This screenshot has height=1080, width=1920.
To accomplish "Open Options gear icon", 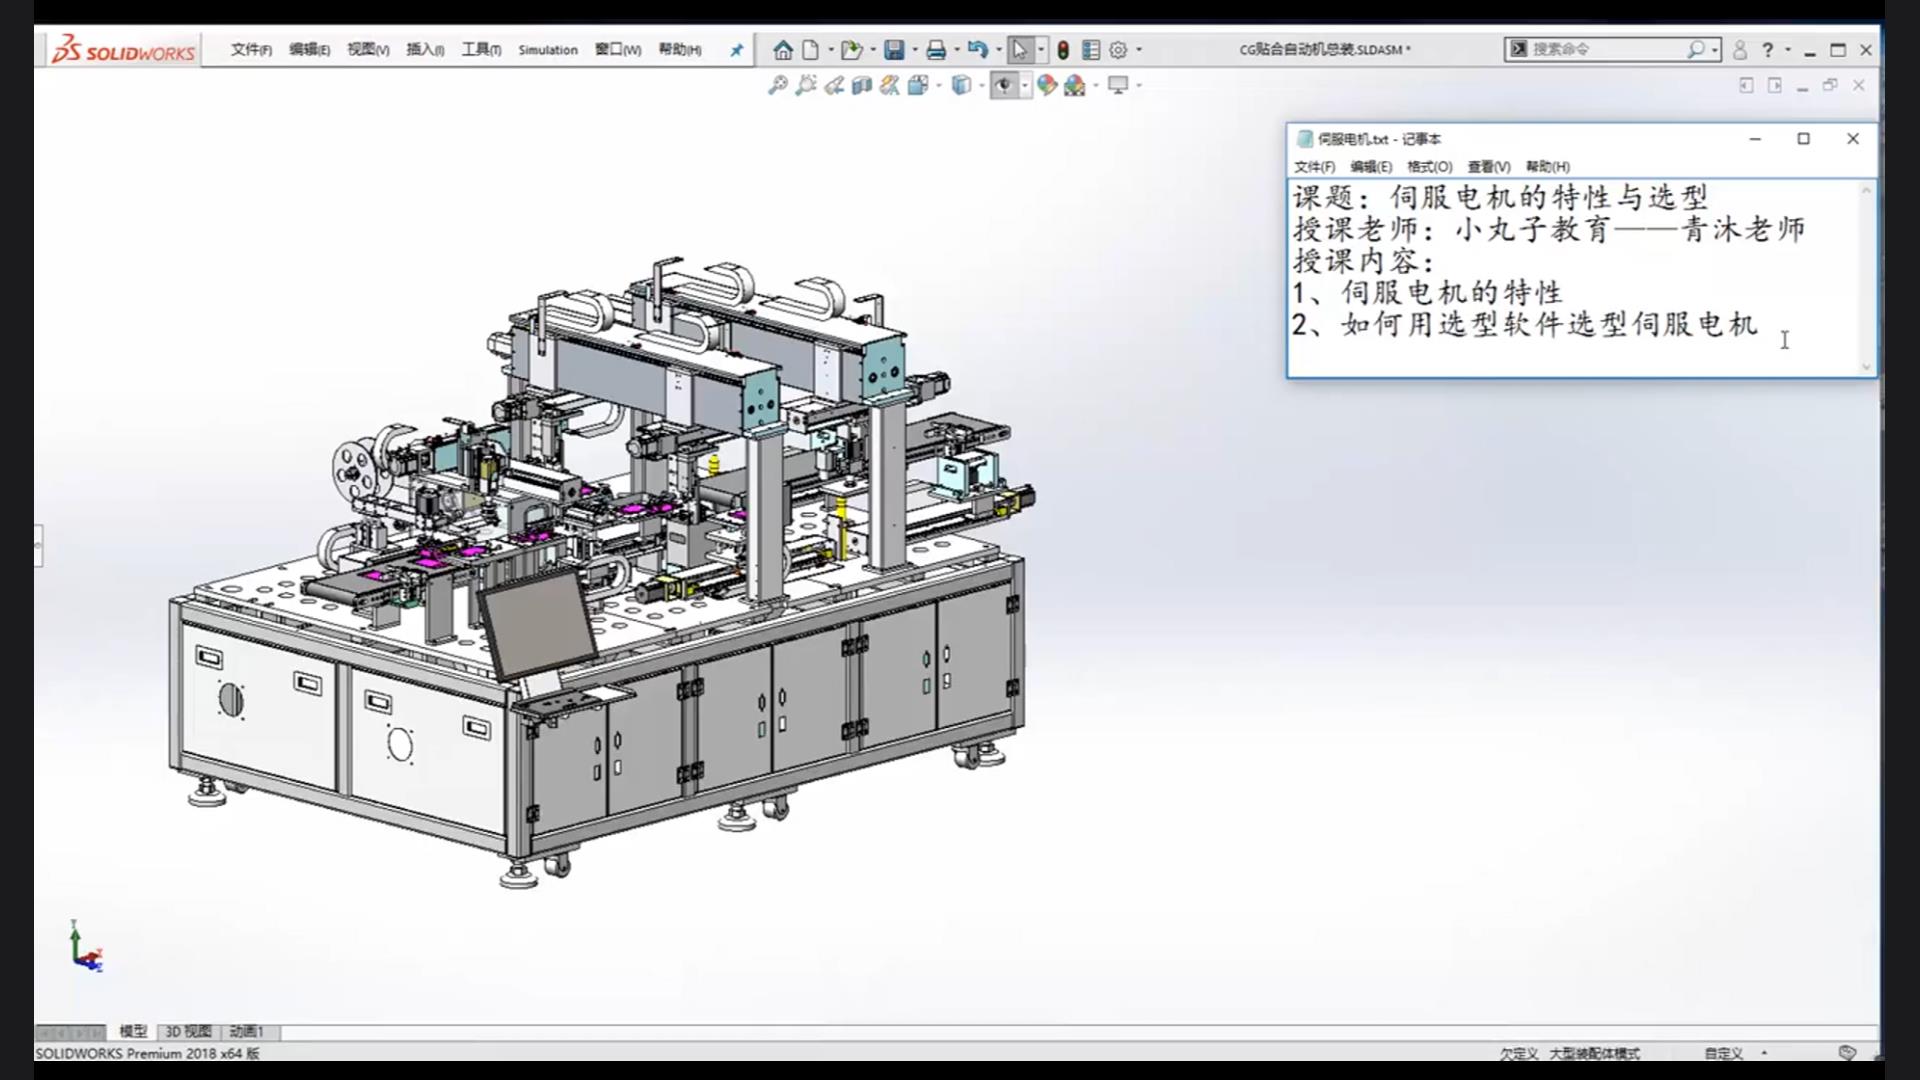I will point(1118,50).
